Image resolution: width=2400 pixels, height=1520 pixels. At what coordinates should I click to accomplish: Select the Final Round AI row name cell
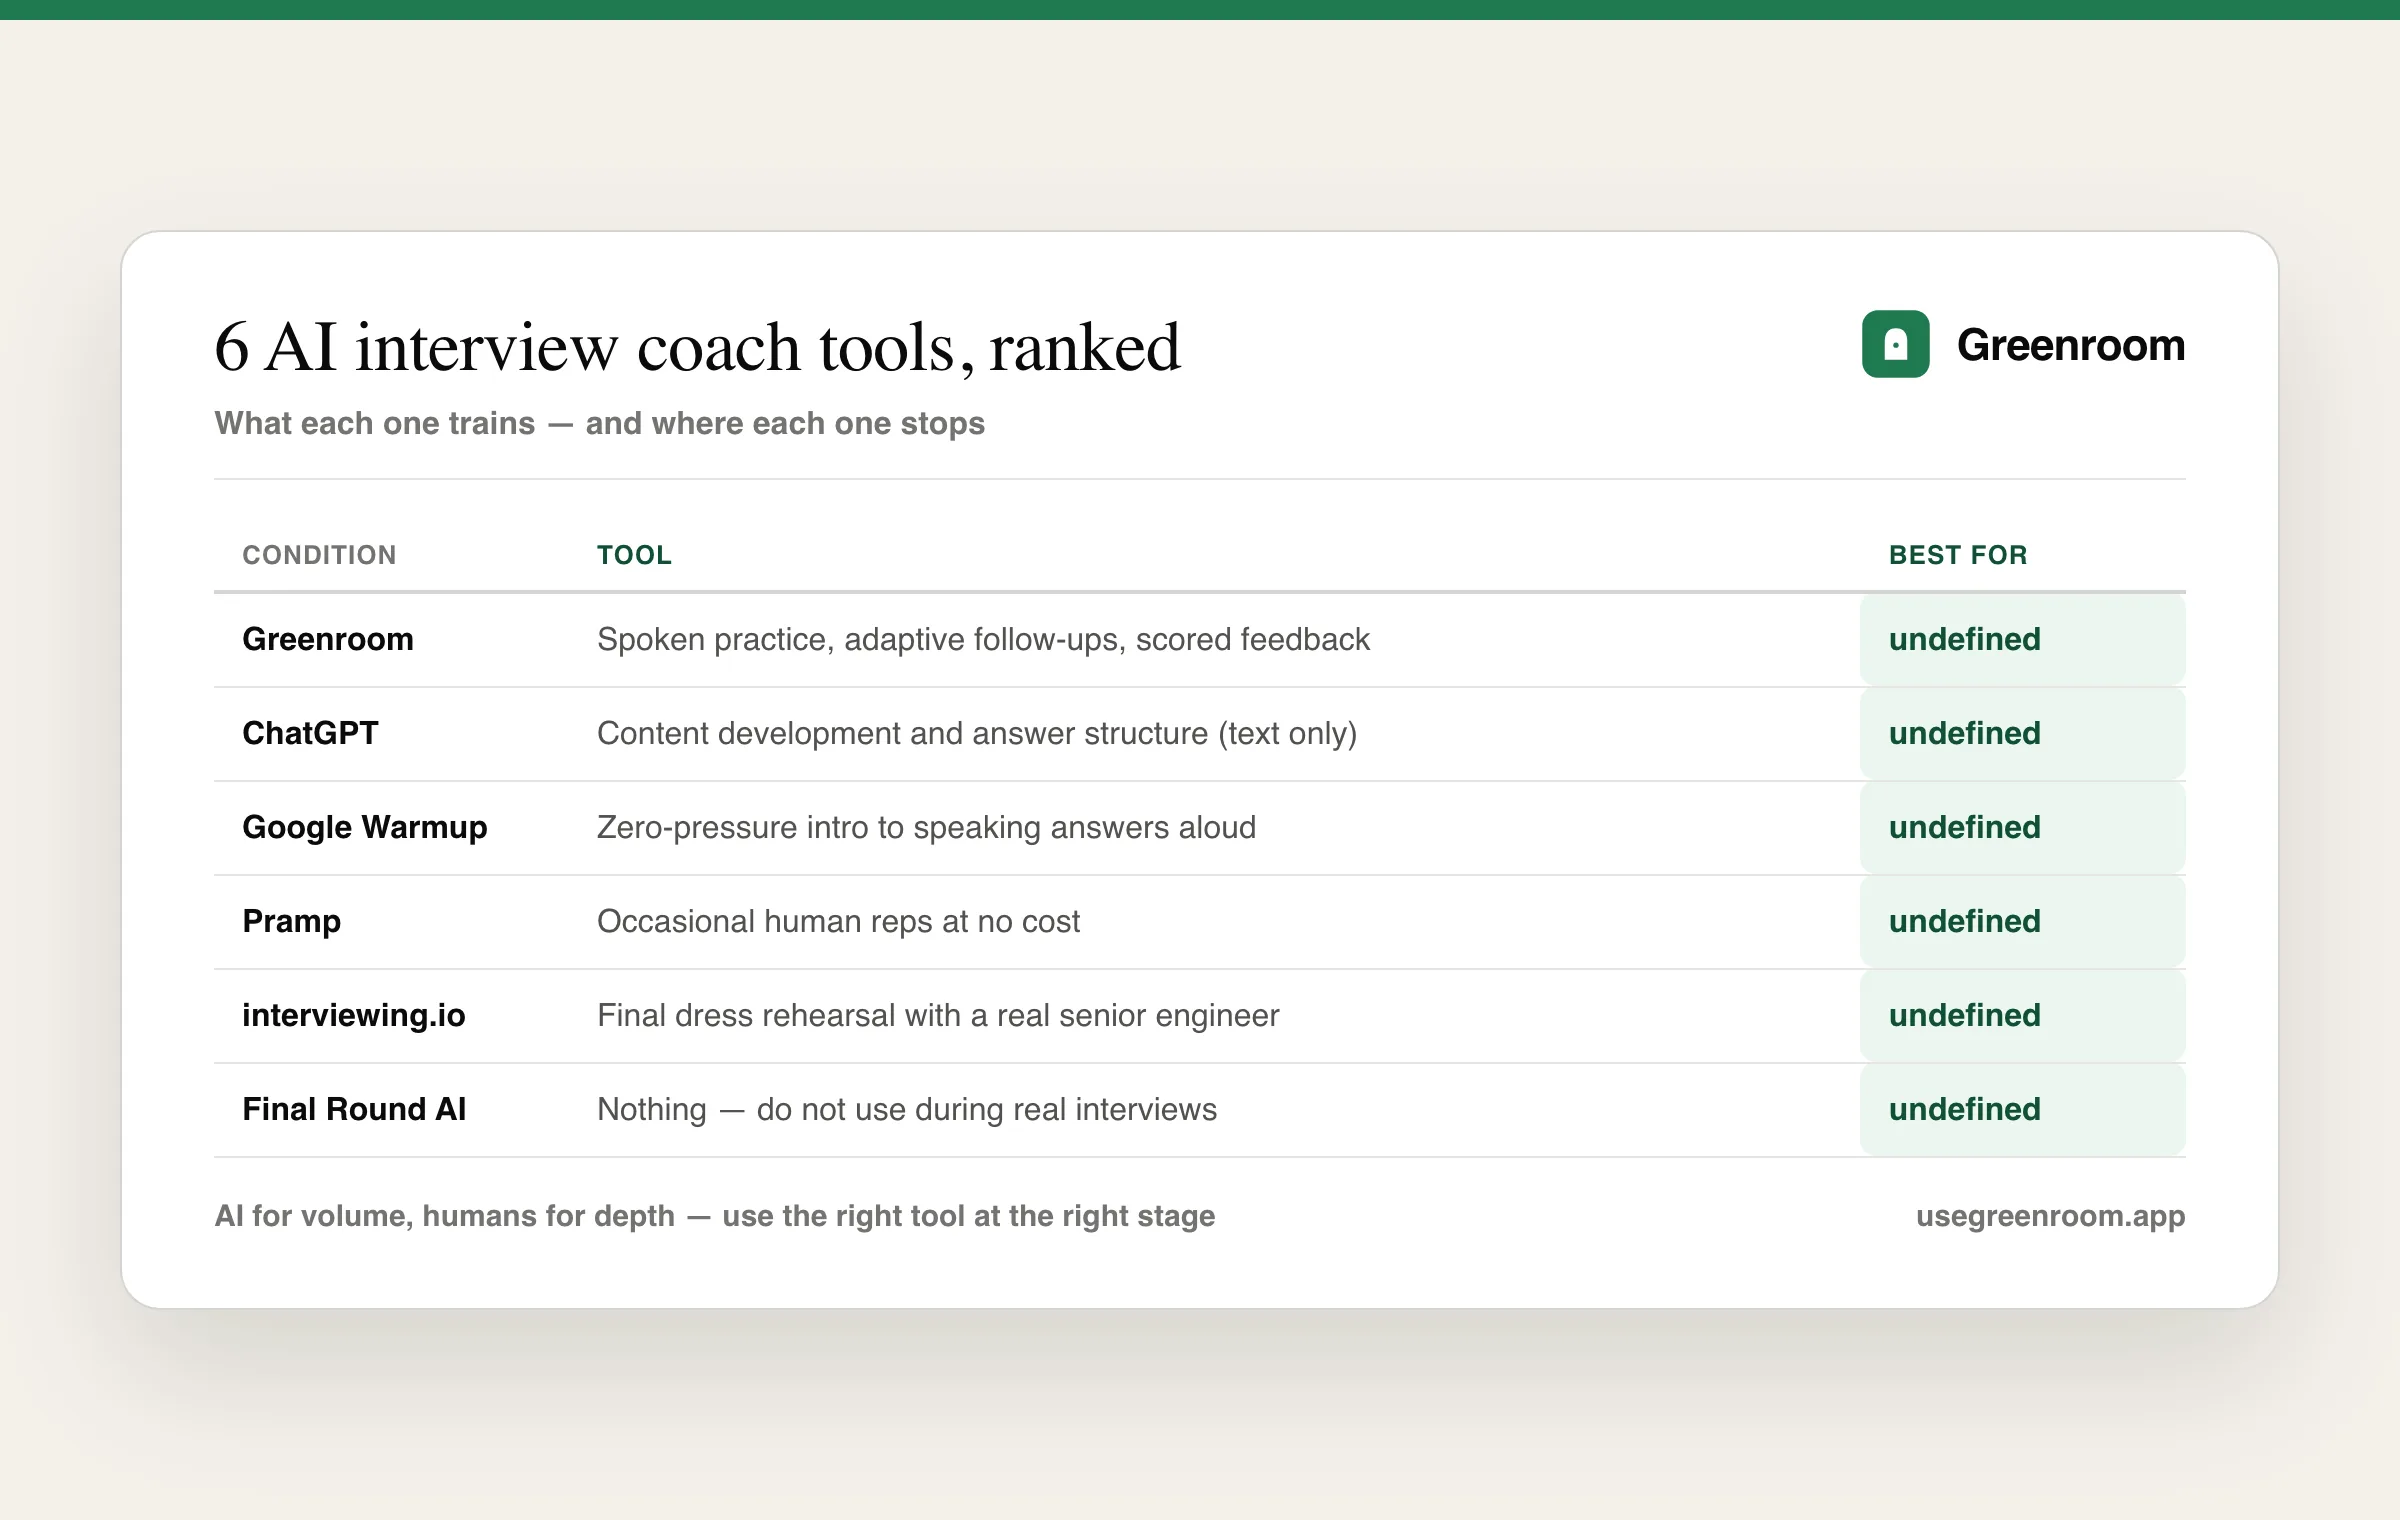click(354, 1109)
